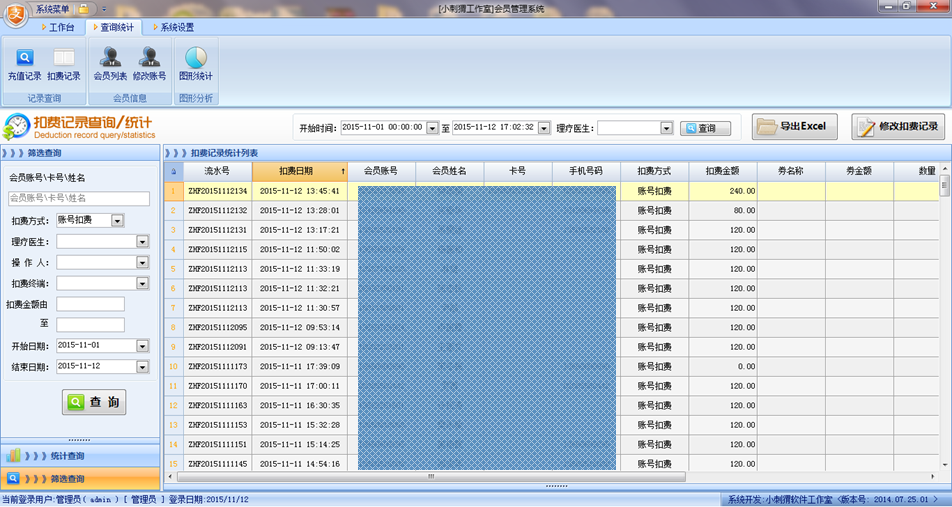Click 扣费金额由 minimum amount field
Viewport: 952px width, 507px height.
coord(90,304)
